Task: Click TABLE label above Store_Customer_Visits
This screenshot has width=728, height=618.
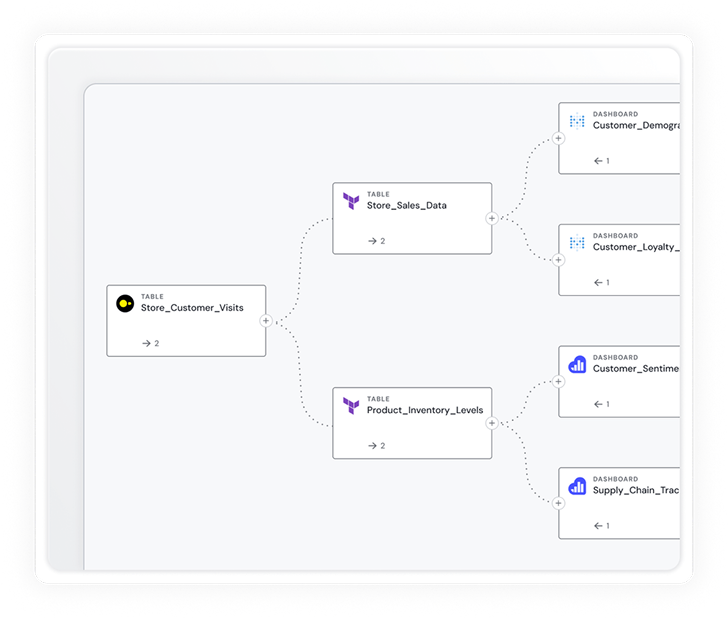Action: coord(152,296)
